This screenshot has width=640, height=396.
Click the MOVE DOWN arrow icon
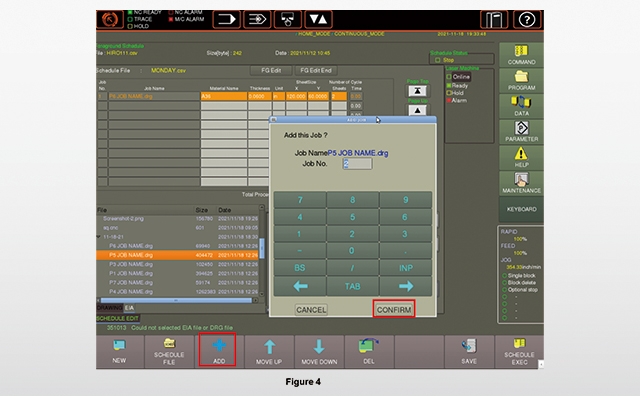pos(319,347)
